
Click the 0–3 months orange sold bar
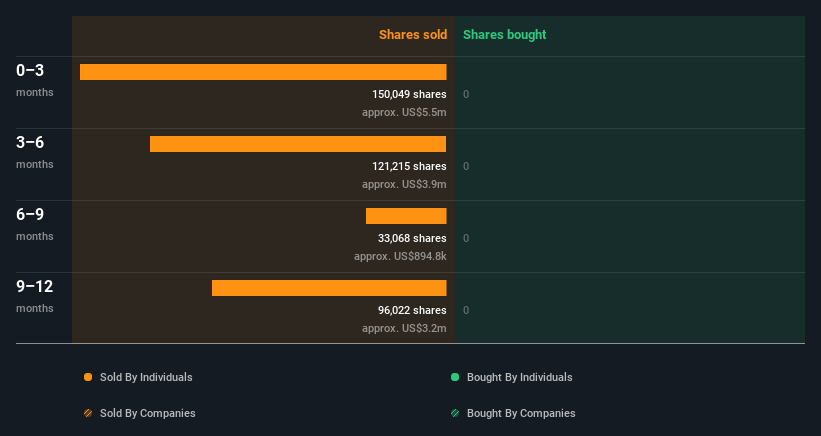point(263,72)
